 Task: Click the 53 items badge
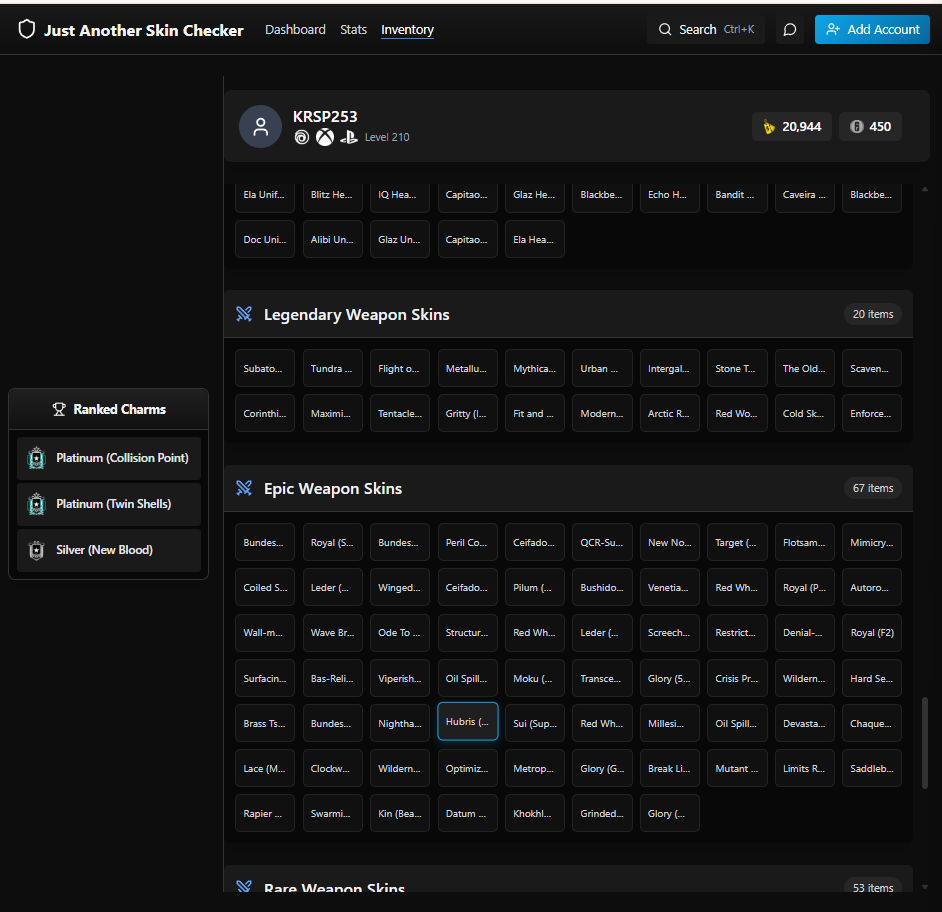(x=872, y=887)
